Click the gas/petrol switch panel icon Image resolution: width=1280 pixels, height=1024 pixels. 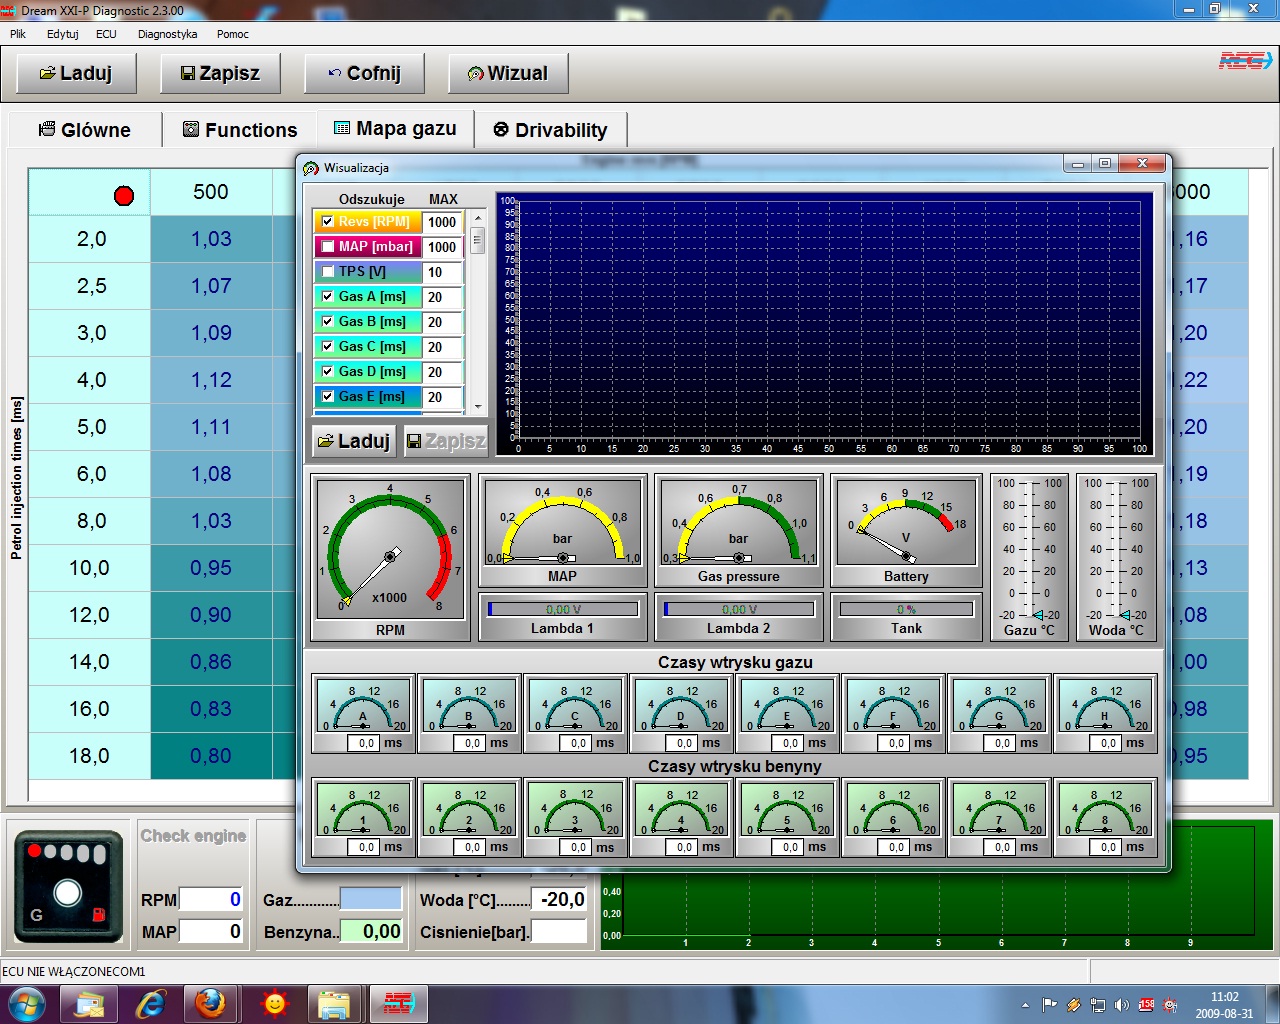pyautogui.click(x=68, y=886)
